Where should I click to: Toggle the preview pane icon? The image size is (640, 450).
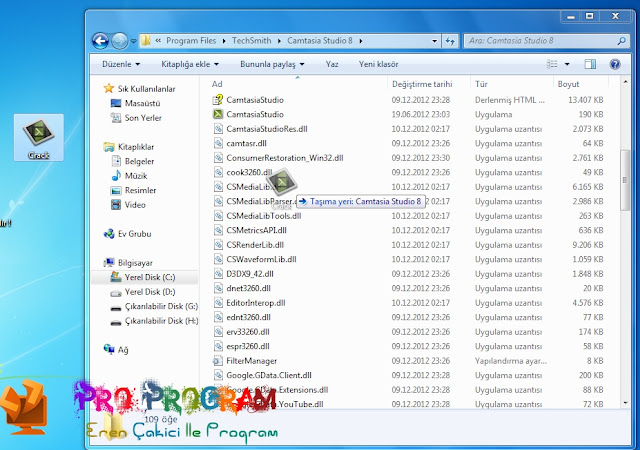tap(590, 64)
